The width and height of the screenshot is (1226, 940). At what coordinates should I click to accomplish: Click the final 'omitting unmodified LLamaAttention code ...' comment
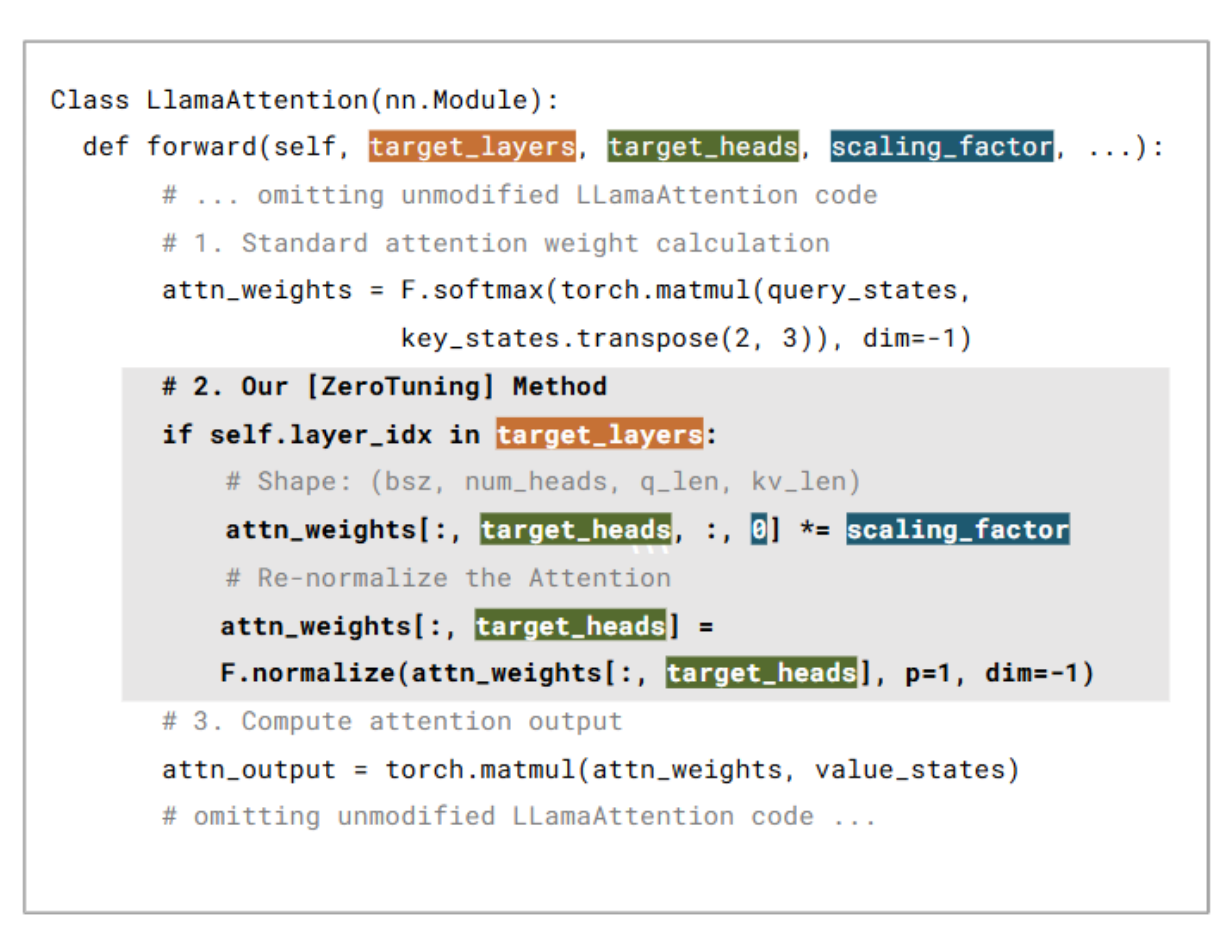[x=519, y=816]
